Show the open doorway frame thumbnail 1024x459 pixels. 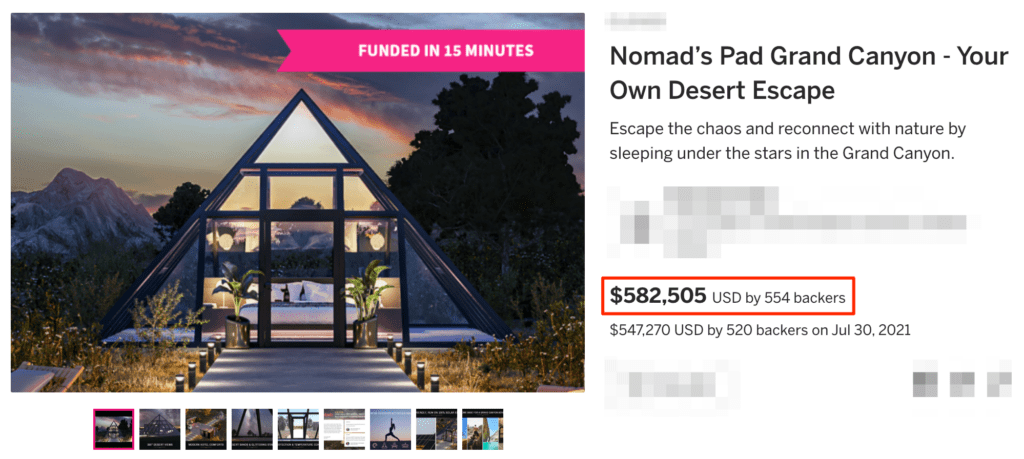pyautogui.click(x=298, y=429)
